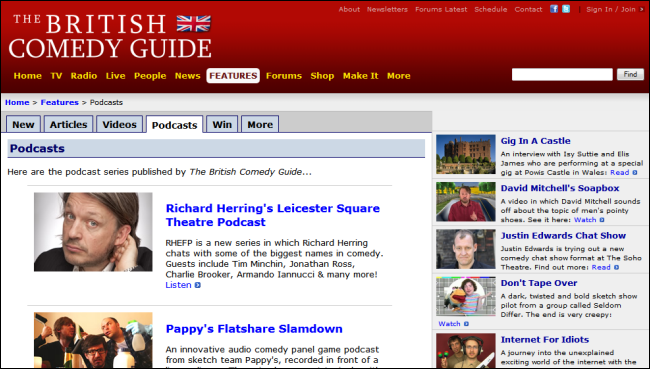Click arrow icon after Gig In A Castle Read
This screenshot has width=650, height=369.
(635, 172)
